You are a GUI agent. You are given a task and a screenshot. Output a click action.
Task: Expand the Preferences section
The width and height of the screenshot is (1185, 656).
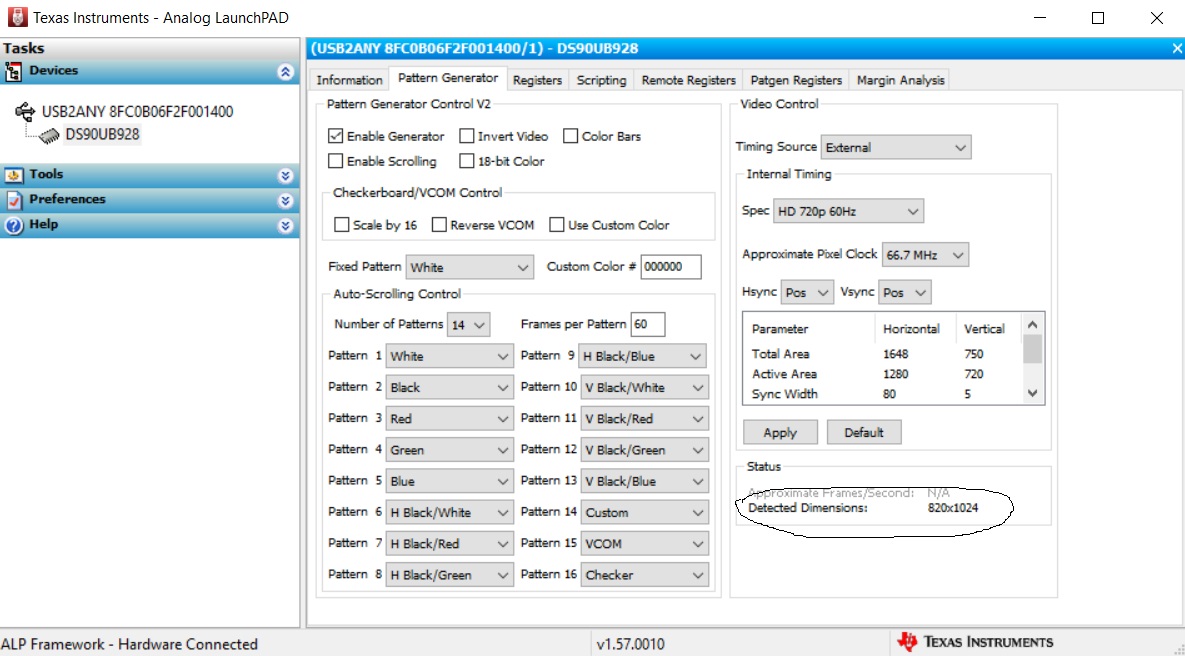click(285, 200)
